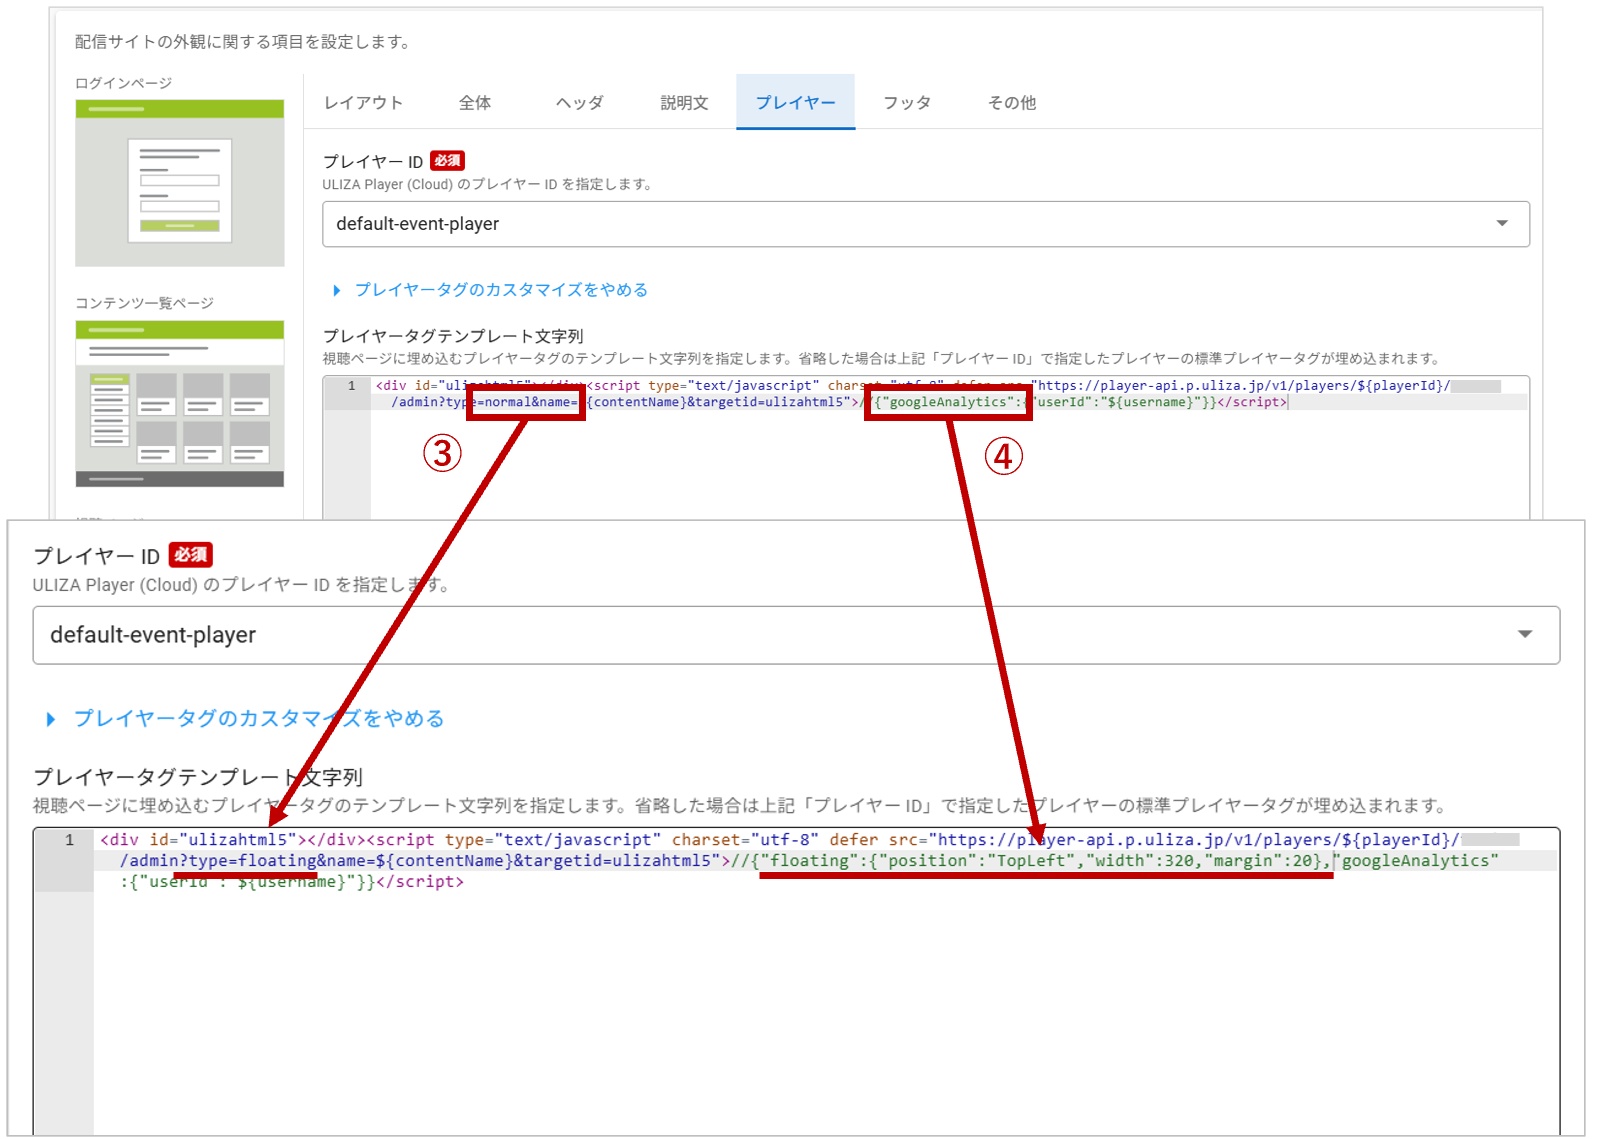Open the フッタ tab

(907, 103)
